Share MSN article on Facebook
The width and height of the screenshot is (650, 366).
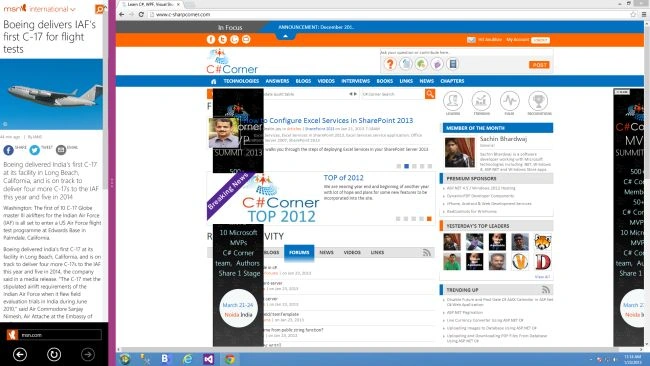(x=8, y=150)
